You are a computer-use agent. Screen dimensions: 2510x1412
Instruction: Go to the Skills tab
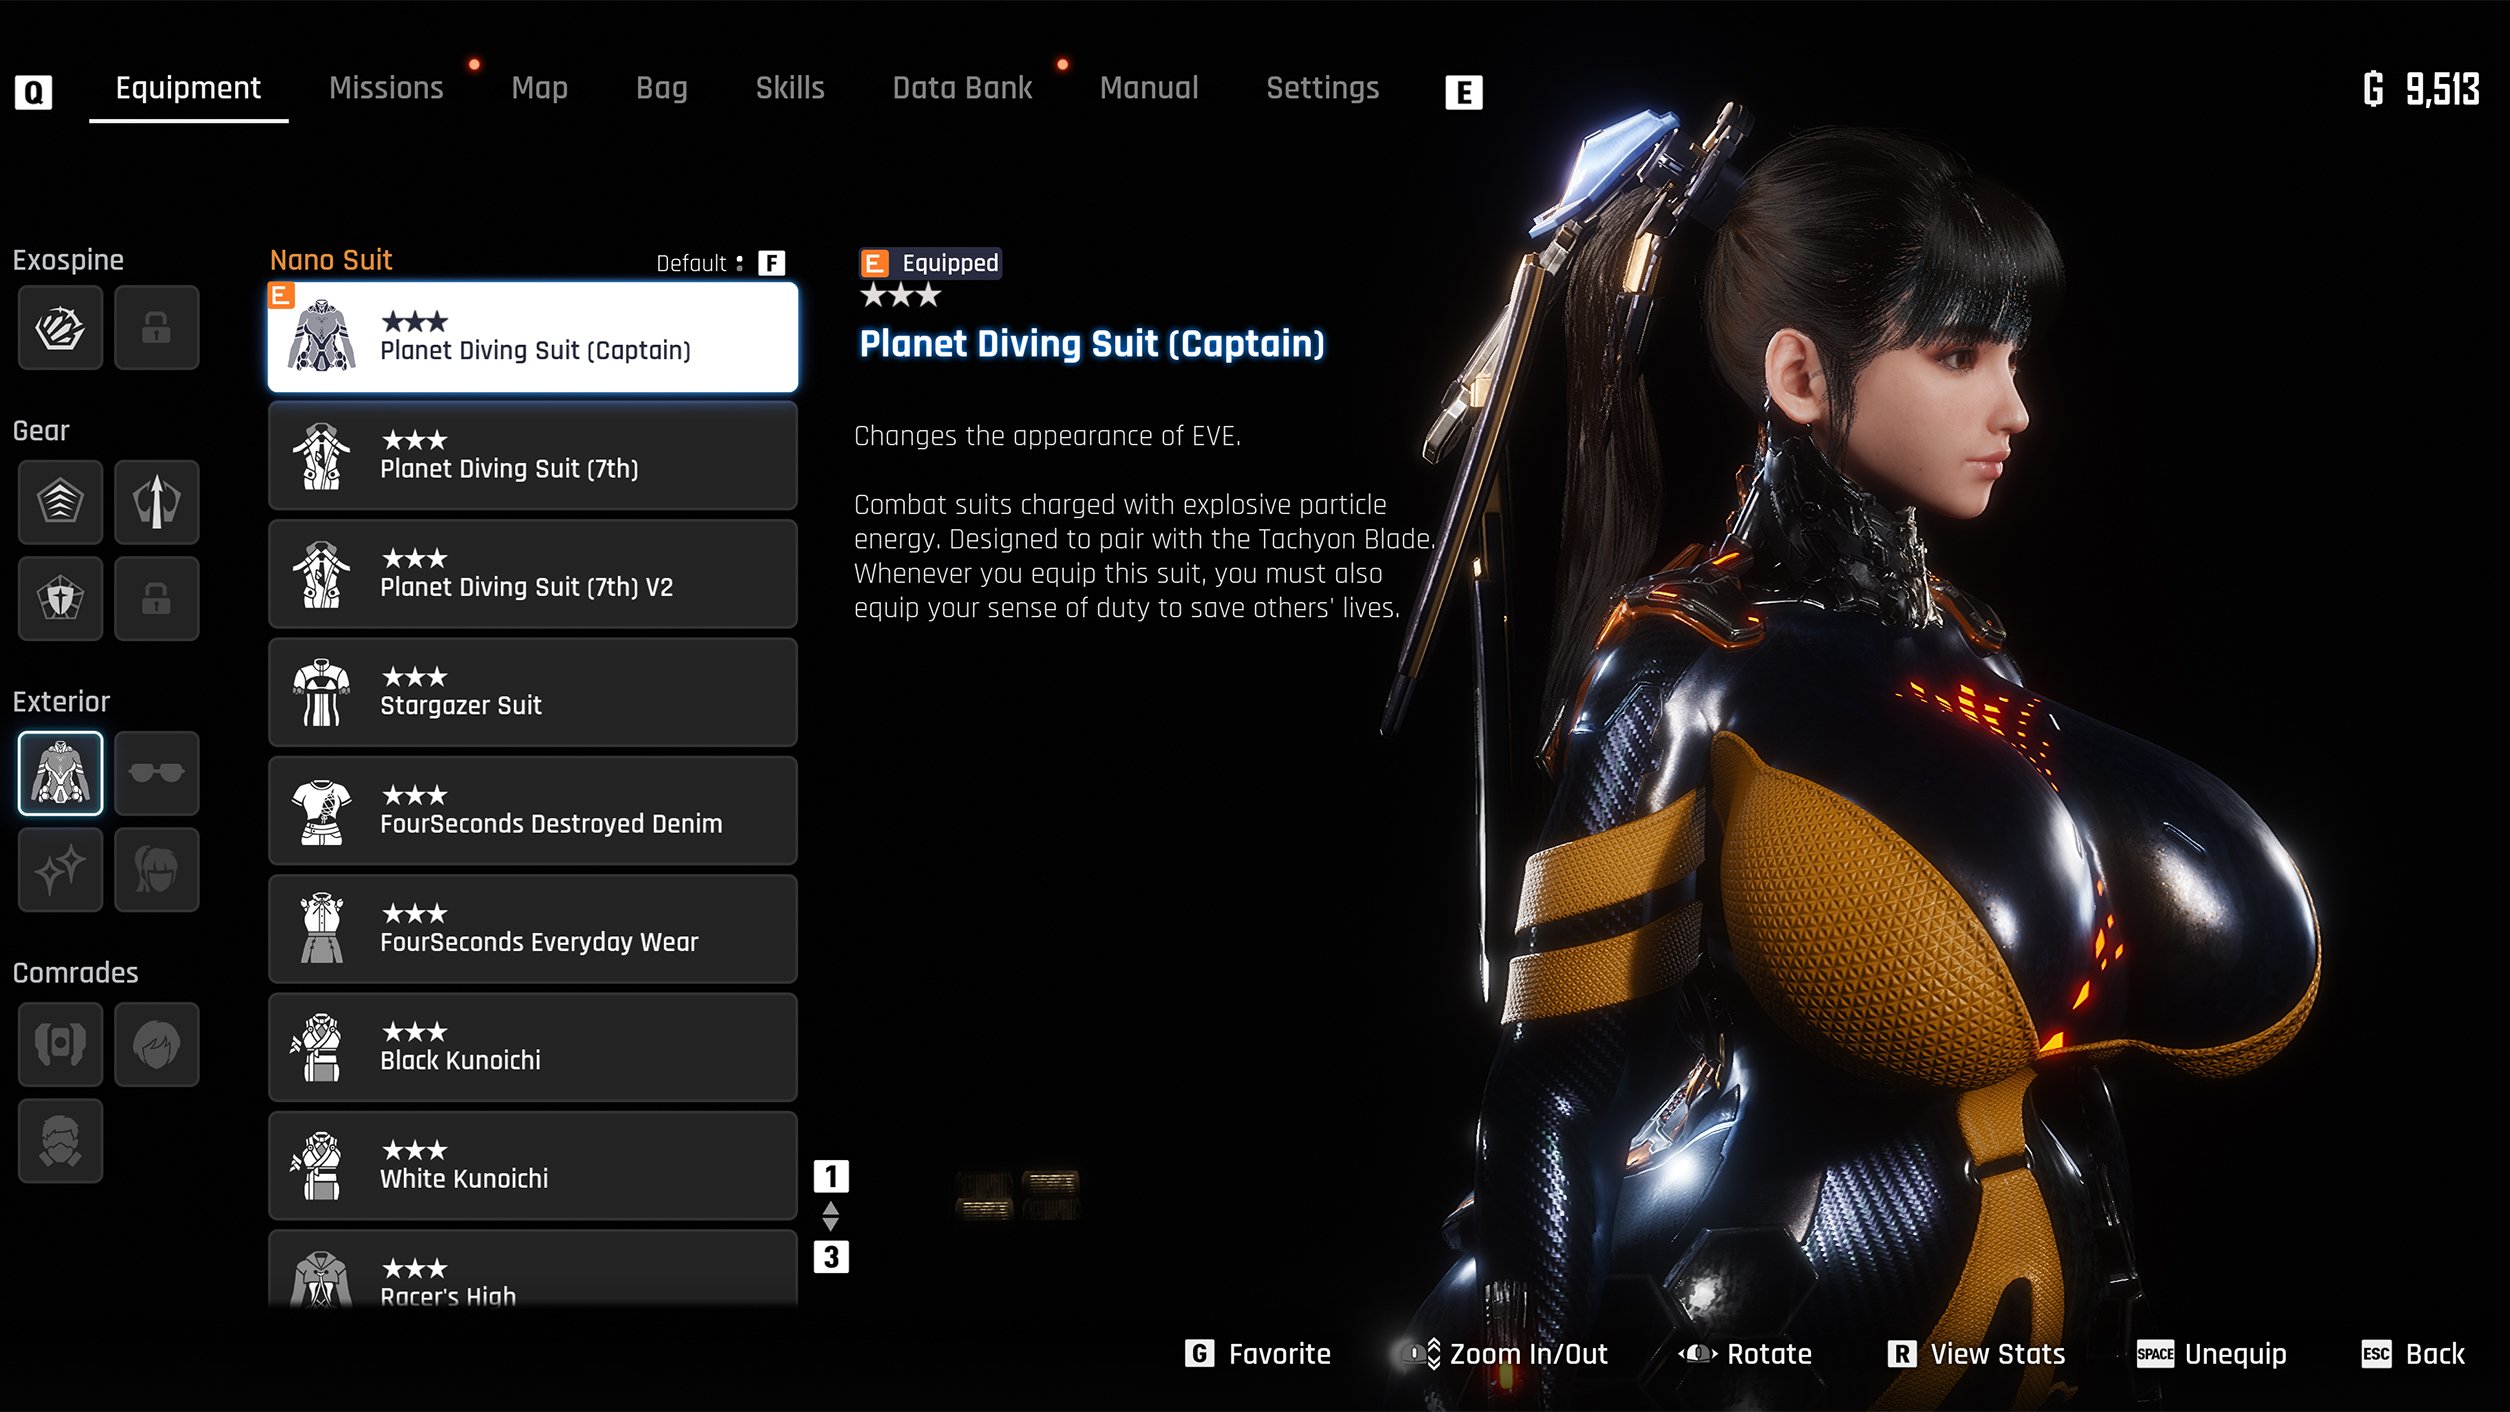tap(790, 88)
